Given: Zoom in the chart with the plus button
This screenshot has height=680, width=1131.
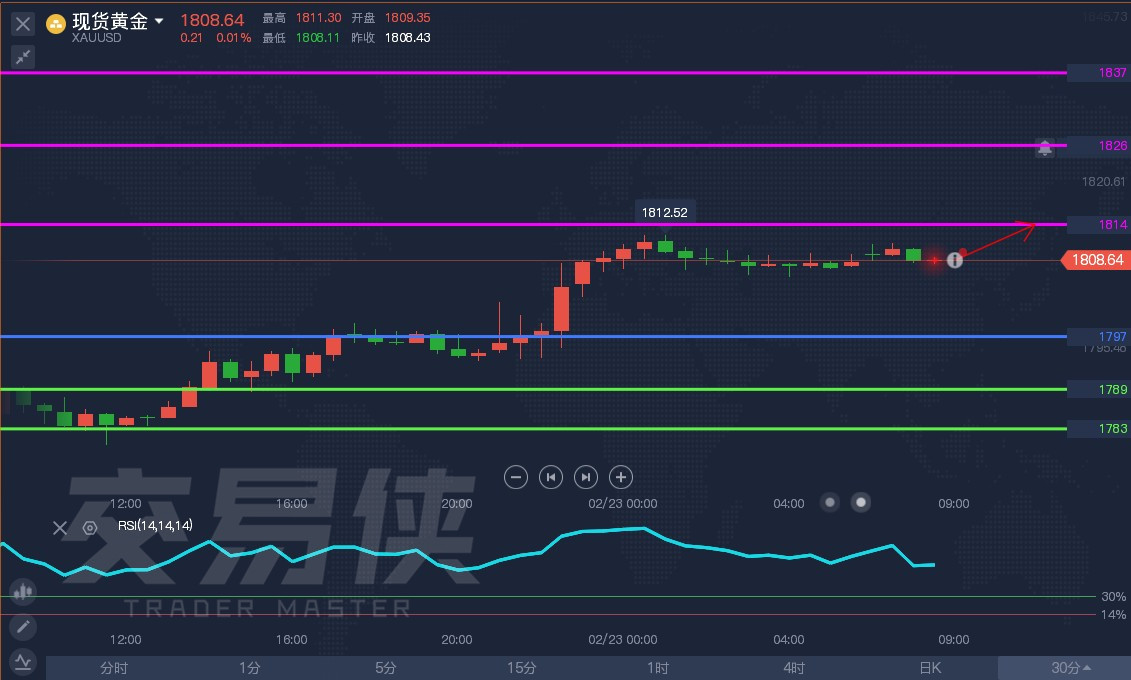Looking at the screenshot, I should click(621, 477).
